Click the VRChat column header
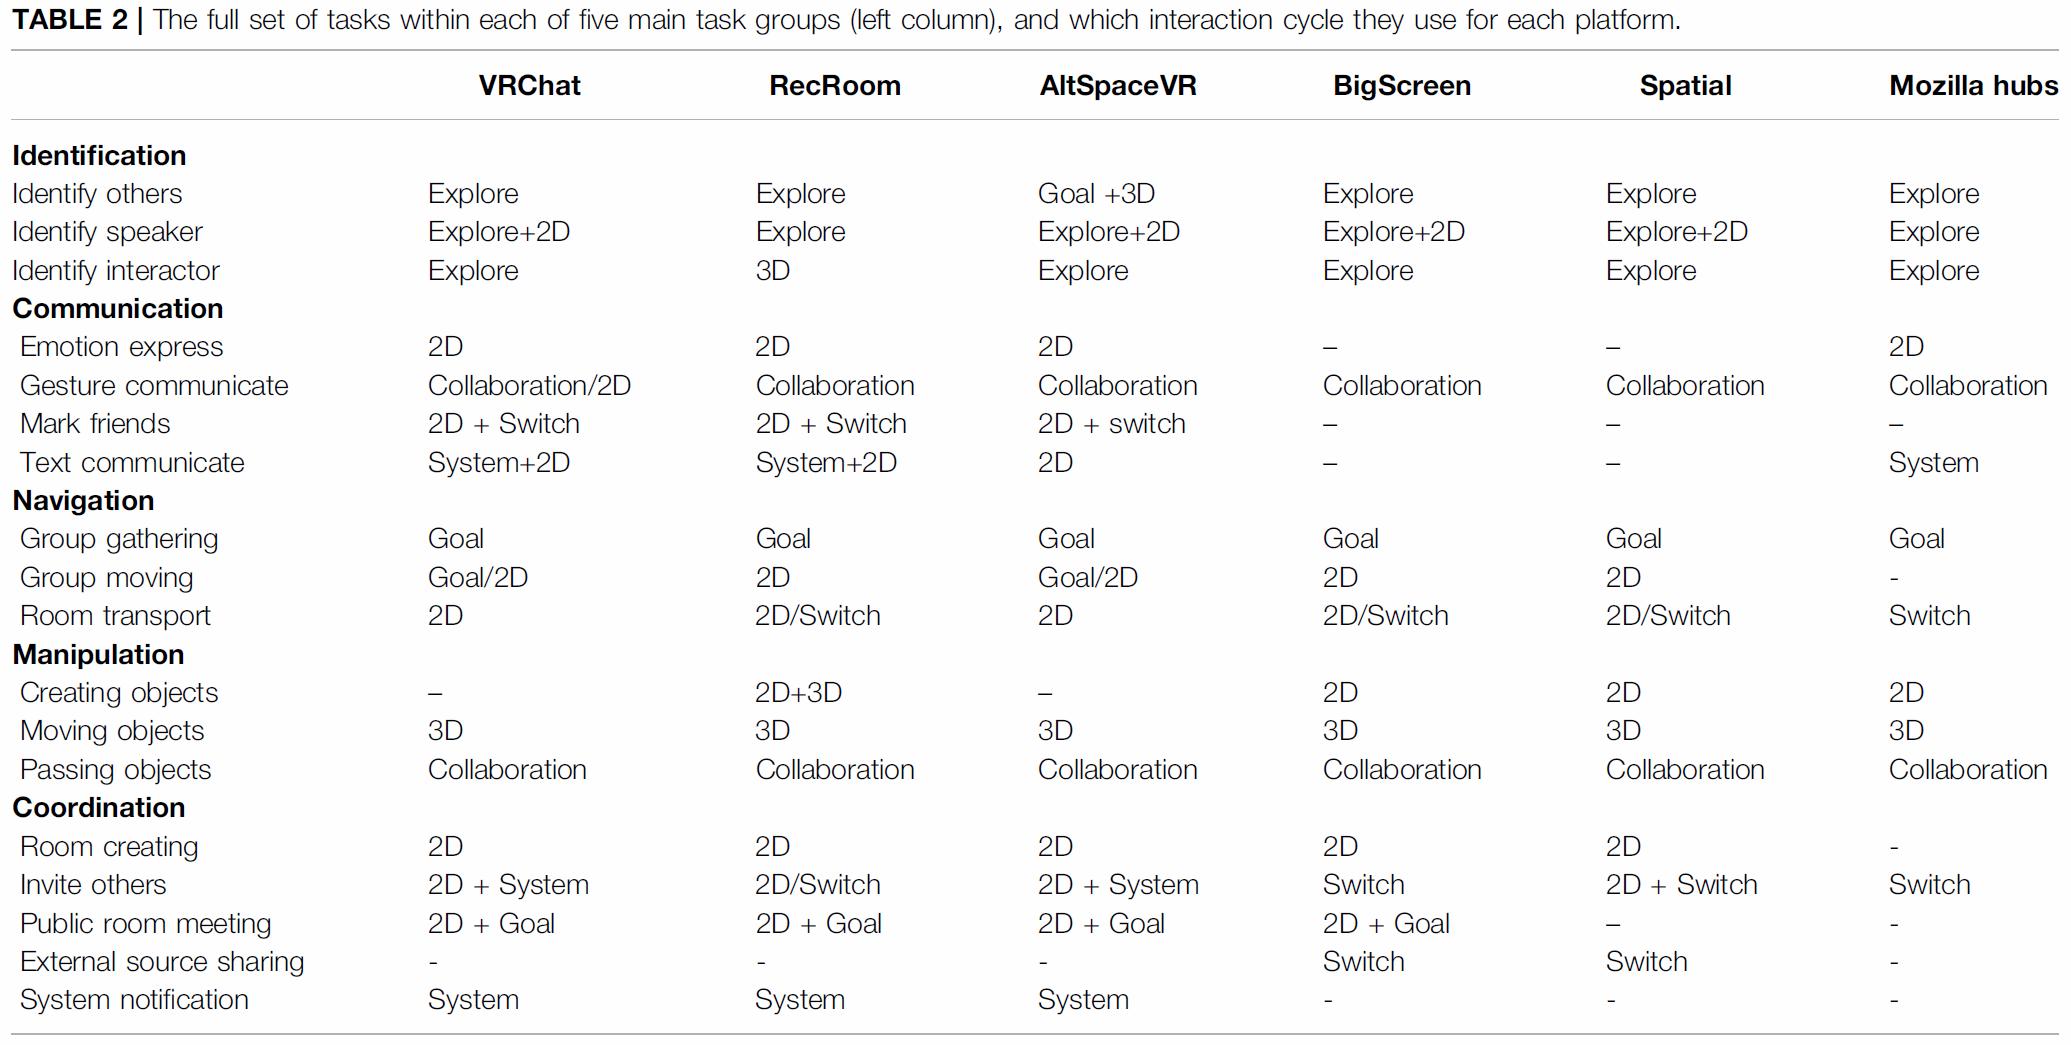 529,86
